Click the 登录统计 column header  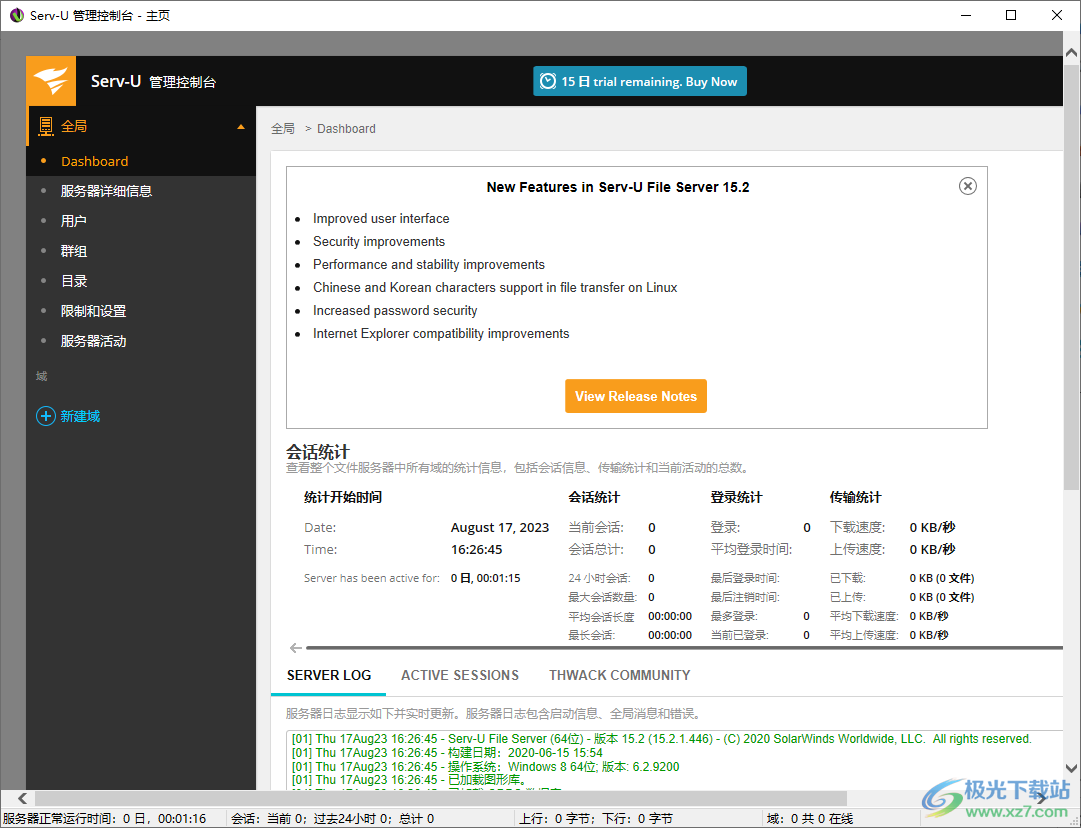[x=736, y=498]
